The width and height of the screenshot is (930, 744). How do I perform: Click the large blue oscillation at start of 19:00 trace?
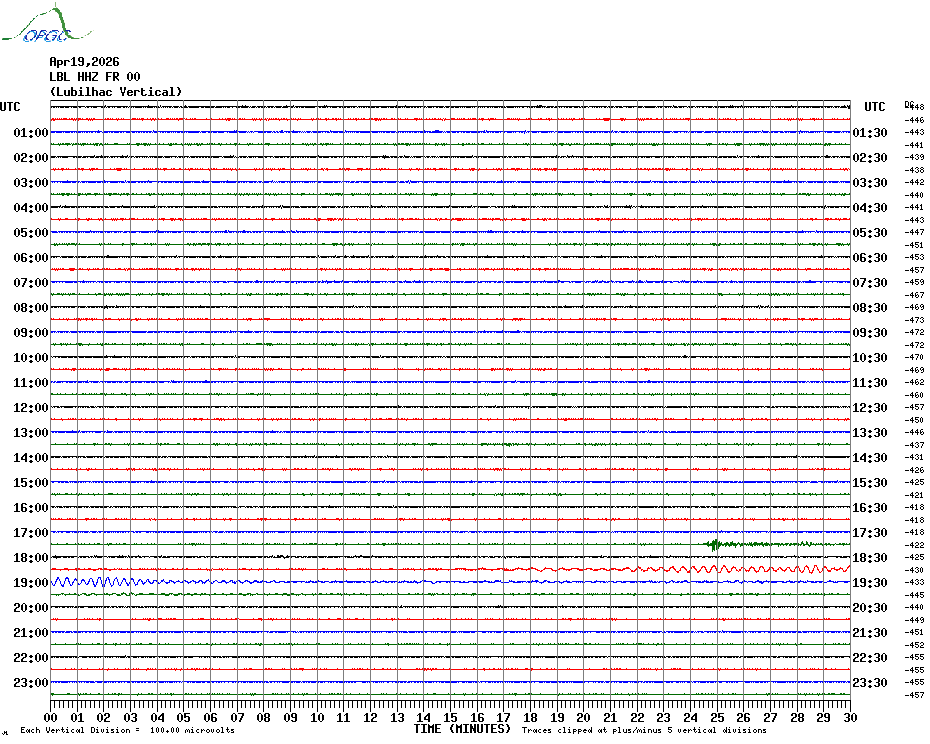click(x=95, y=582)
